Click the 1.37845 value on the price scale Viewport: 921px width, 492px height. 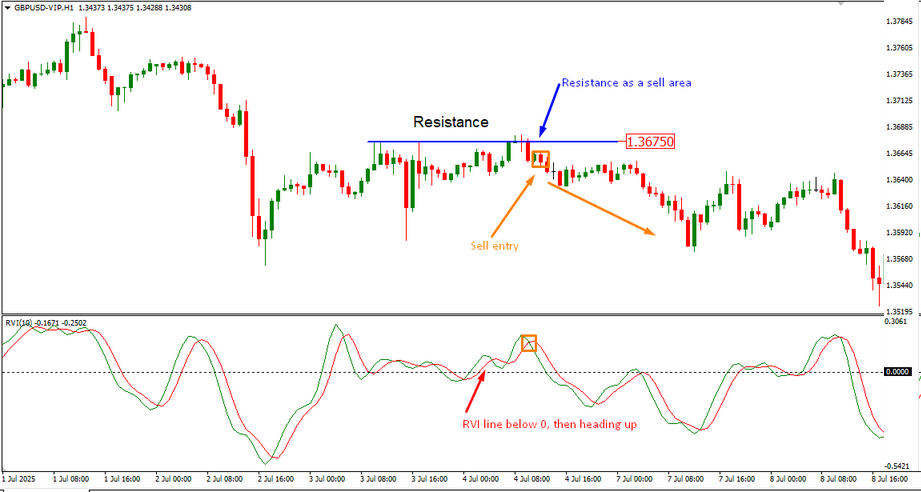[x=900, y=21]
